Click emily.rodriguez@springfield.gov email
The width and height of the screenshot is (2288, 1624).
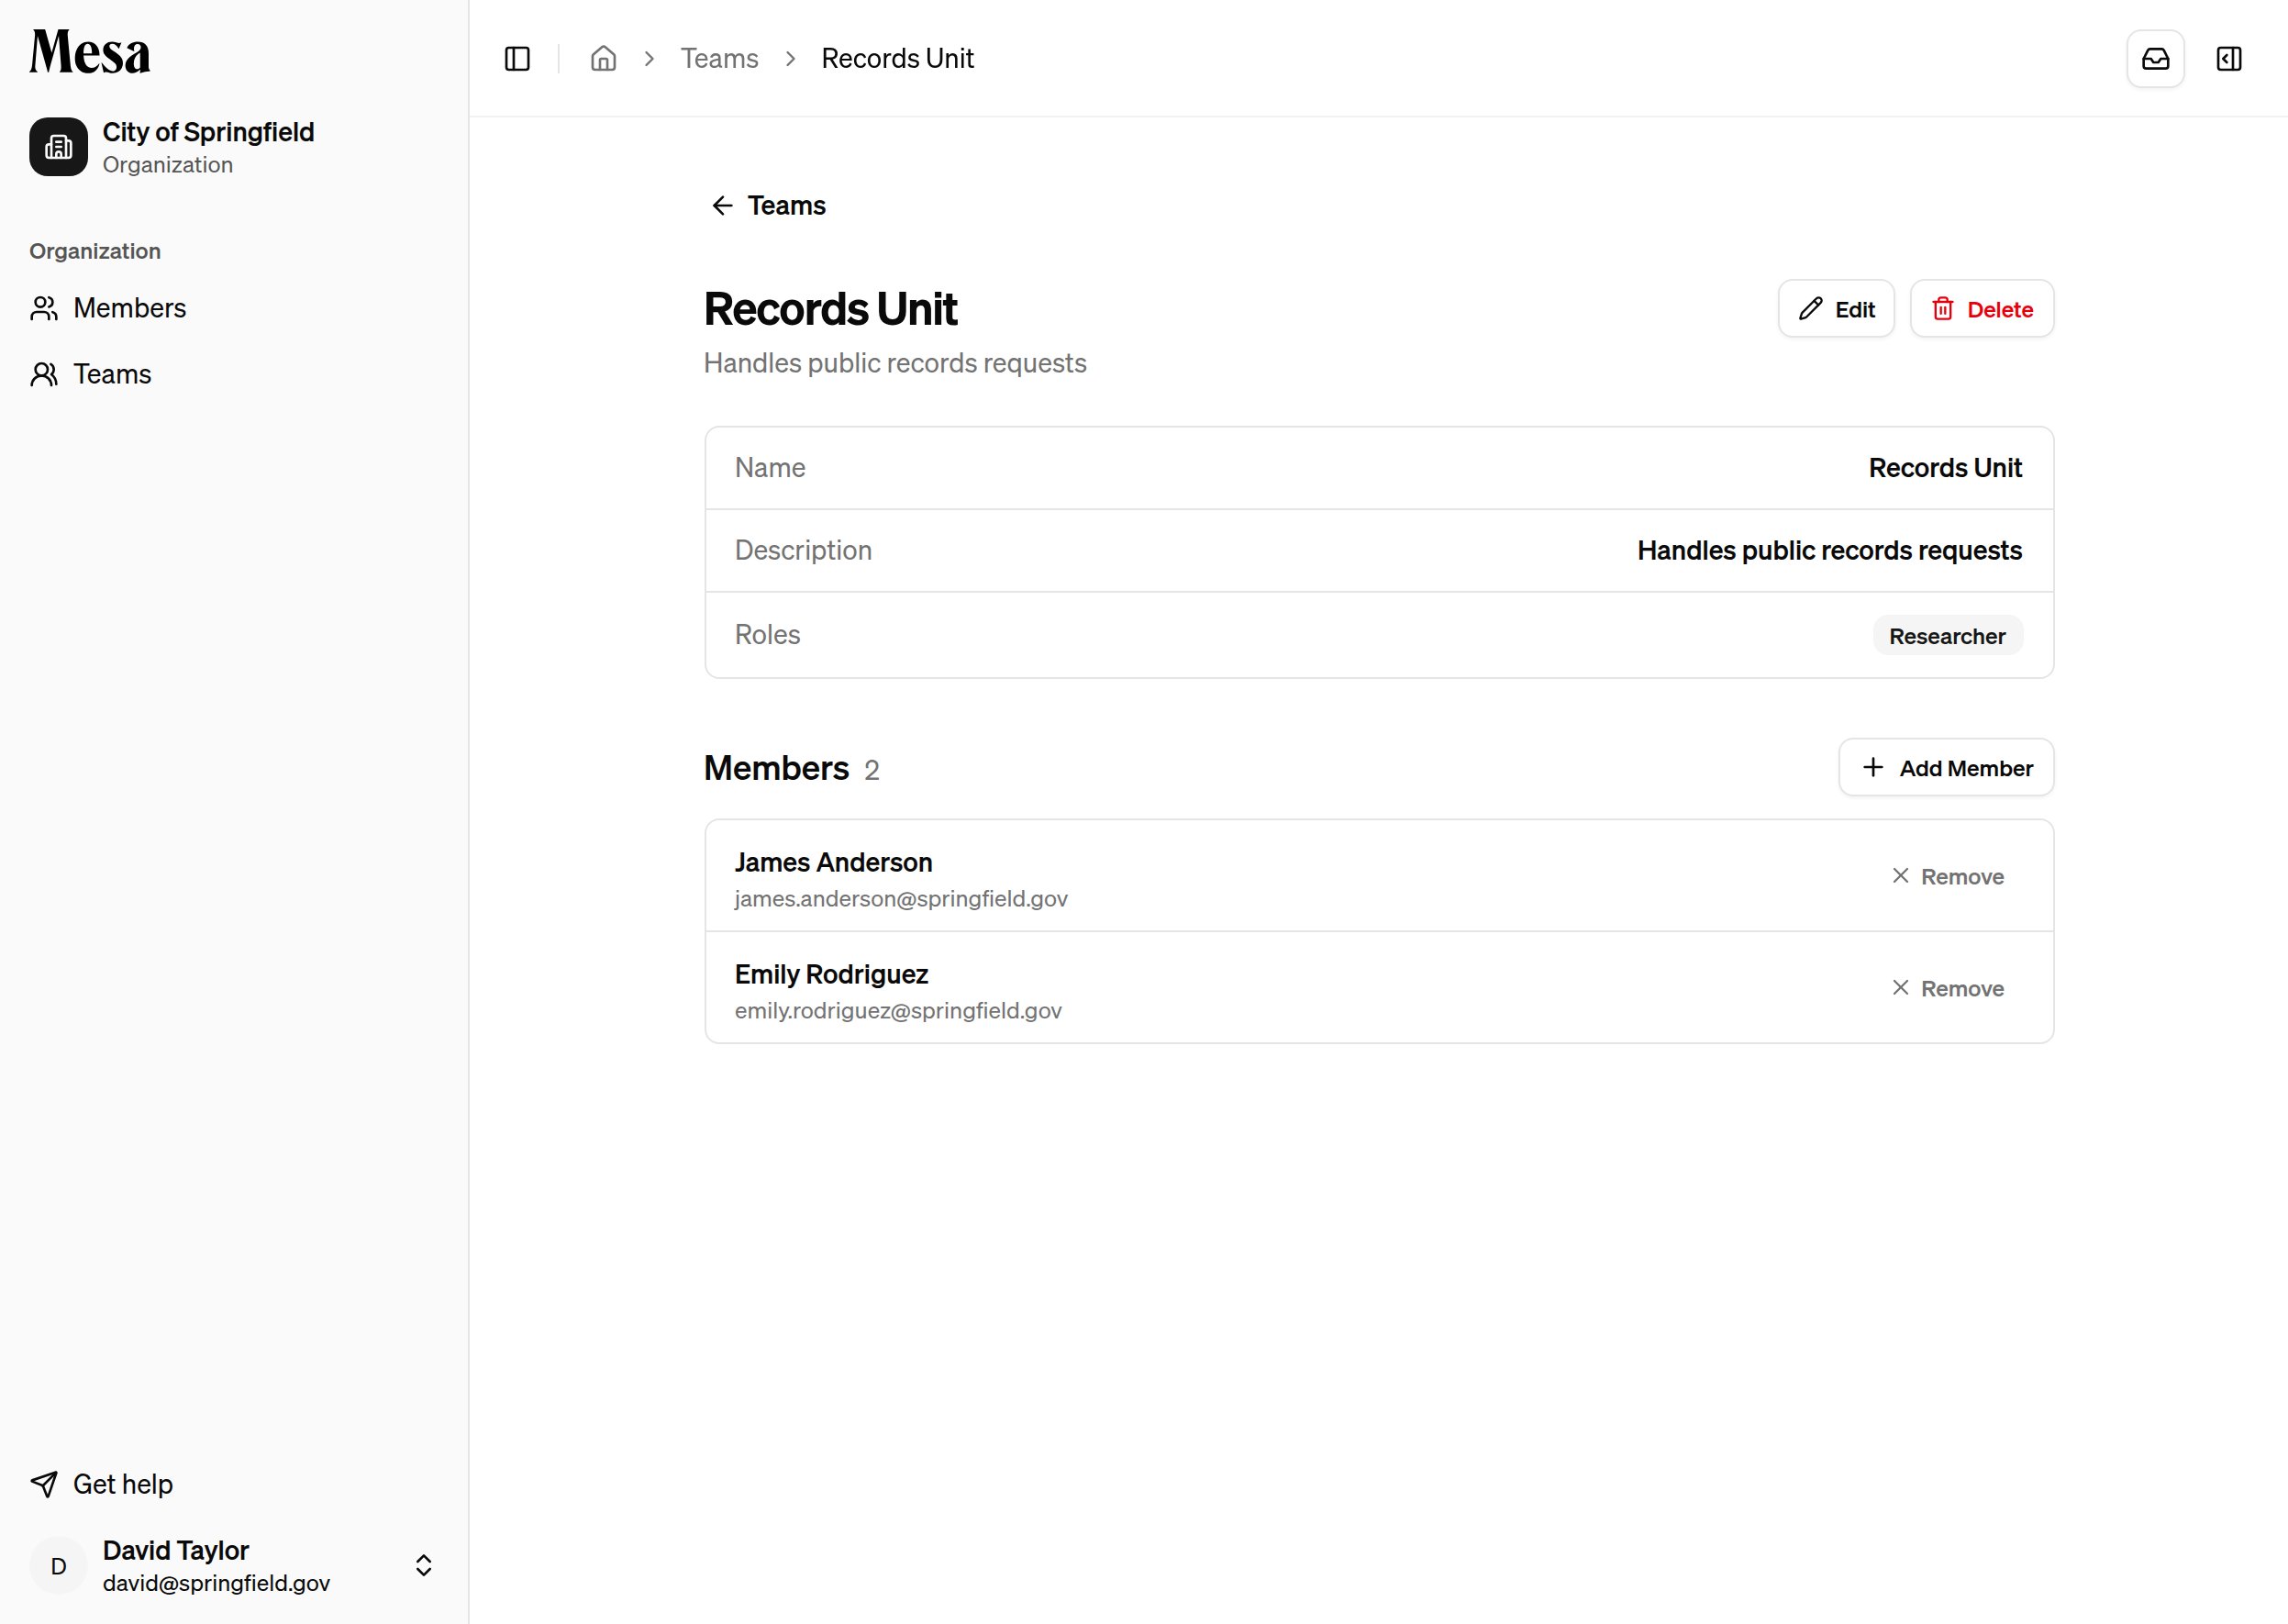(x=898, y=1011)
